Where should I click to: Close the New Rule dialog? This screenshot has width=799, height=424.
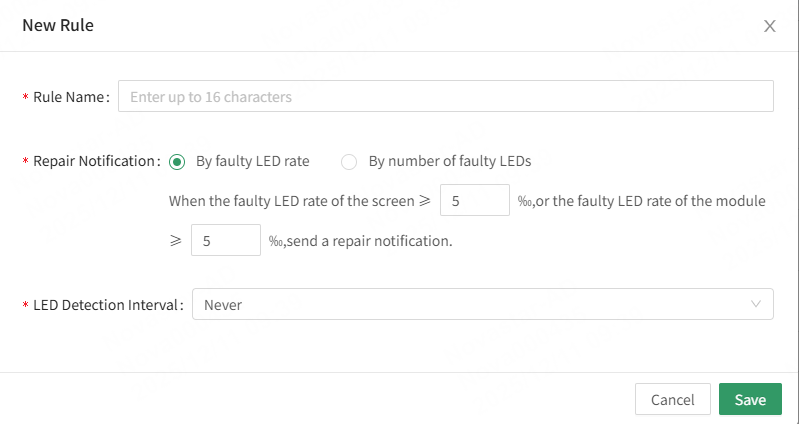[769, 26]
